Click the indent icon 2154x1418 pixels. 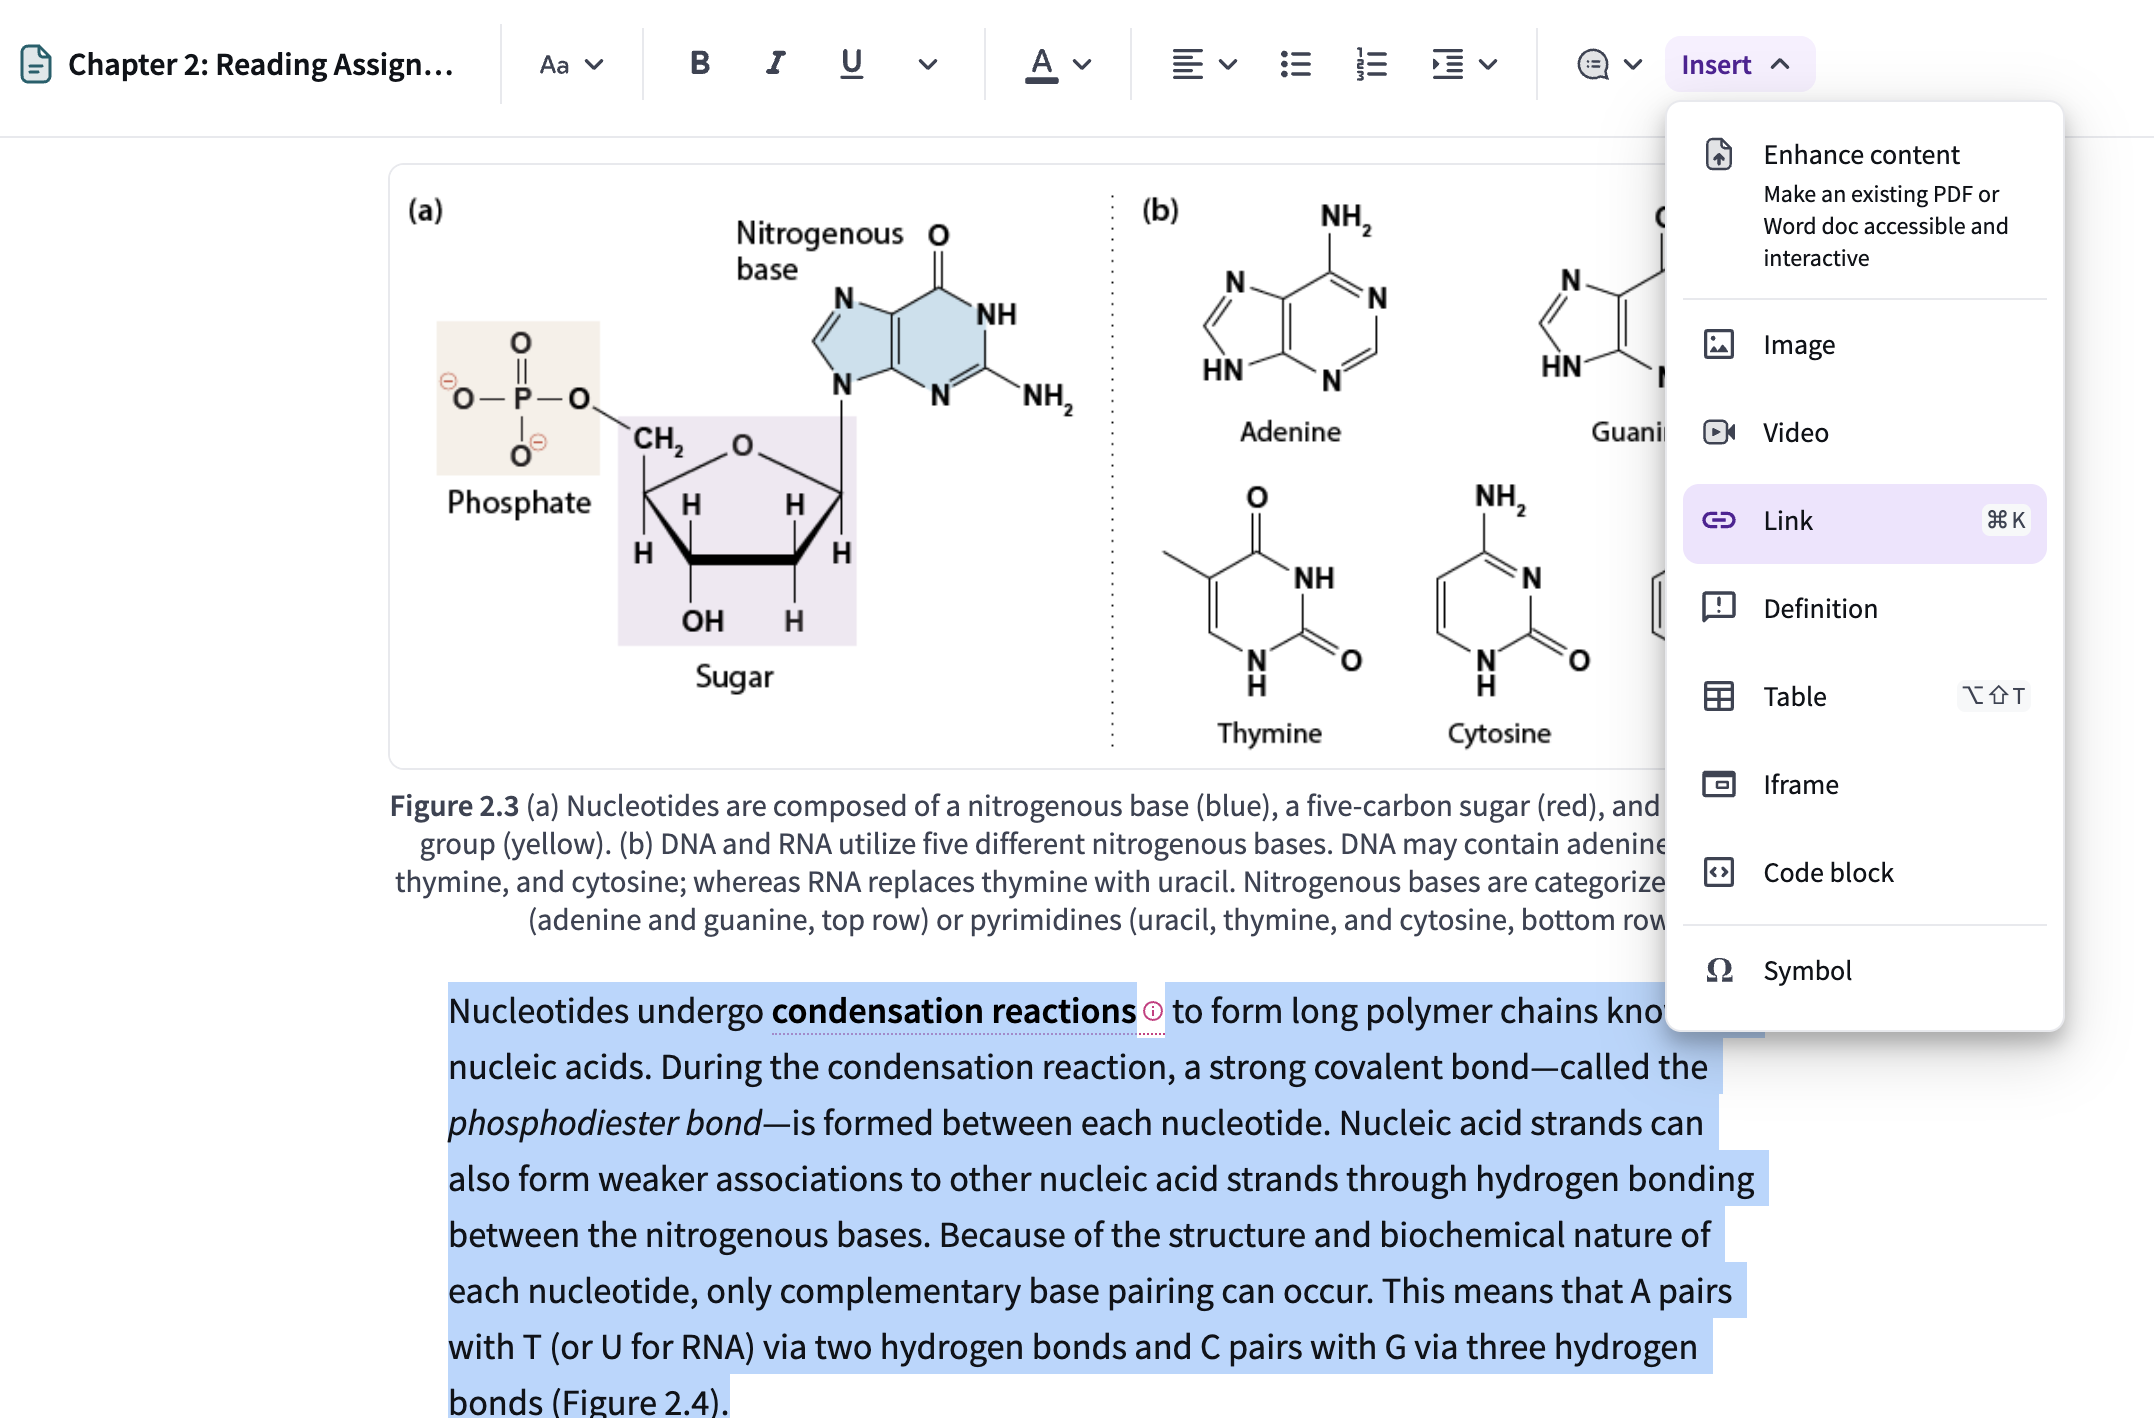1447,65
